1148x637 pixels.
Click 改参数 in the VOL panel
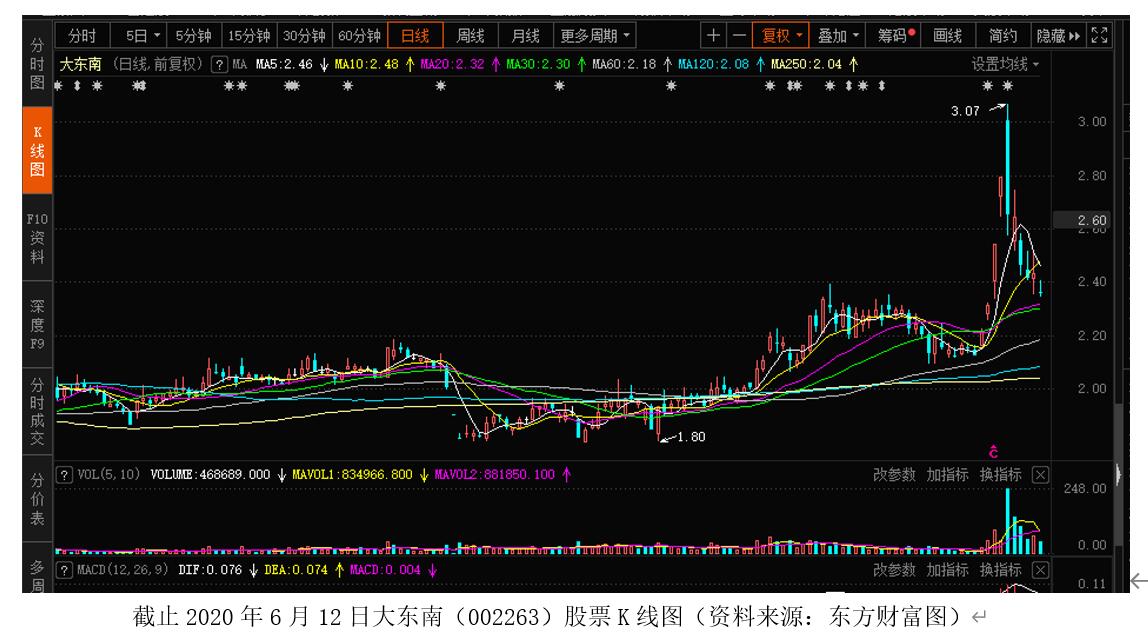[x=894, y=475]
